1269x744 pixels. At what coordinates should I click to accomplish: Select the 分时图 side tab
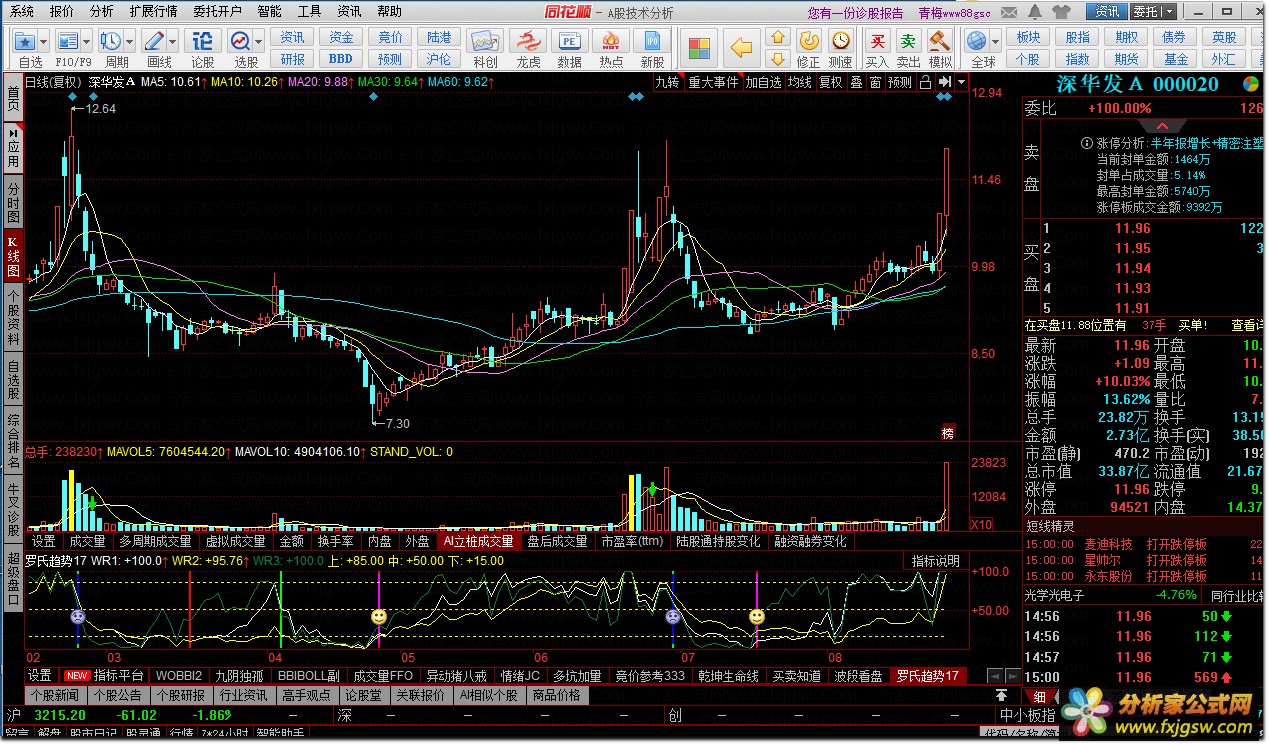click(x=13, y=202)
